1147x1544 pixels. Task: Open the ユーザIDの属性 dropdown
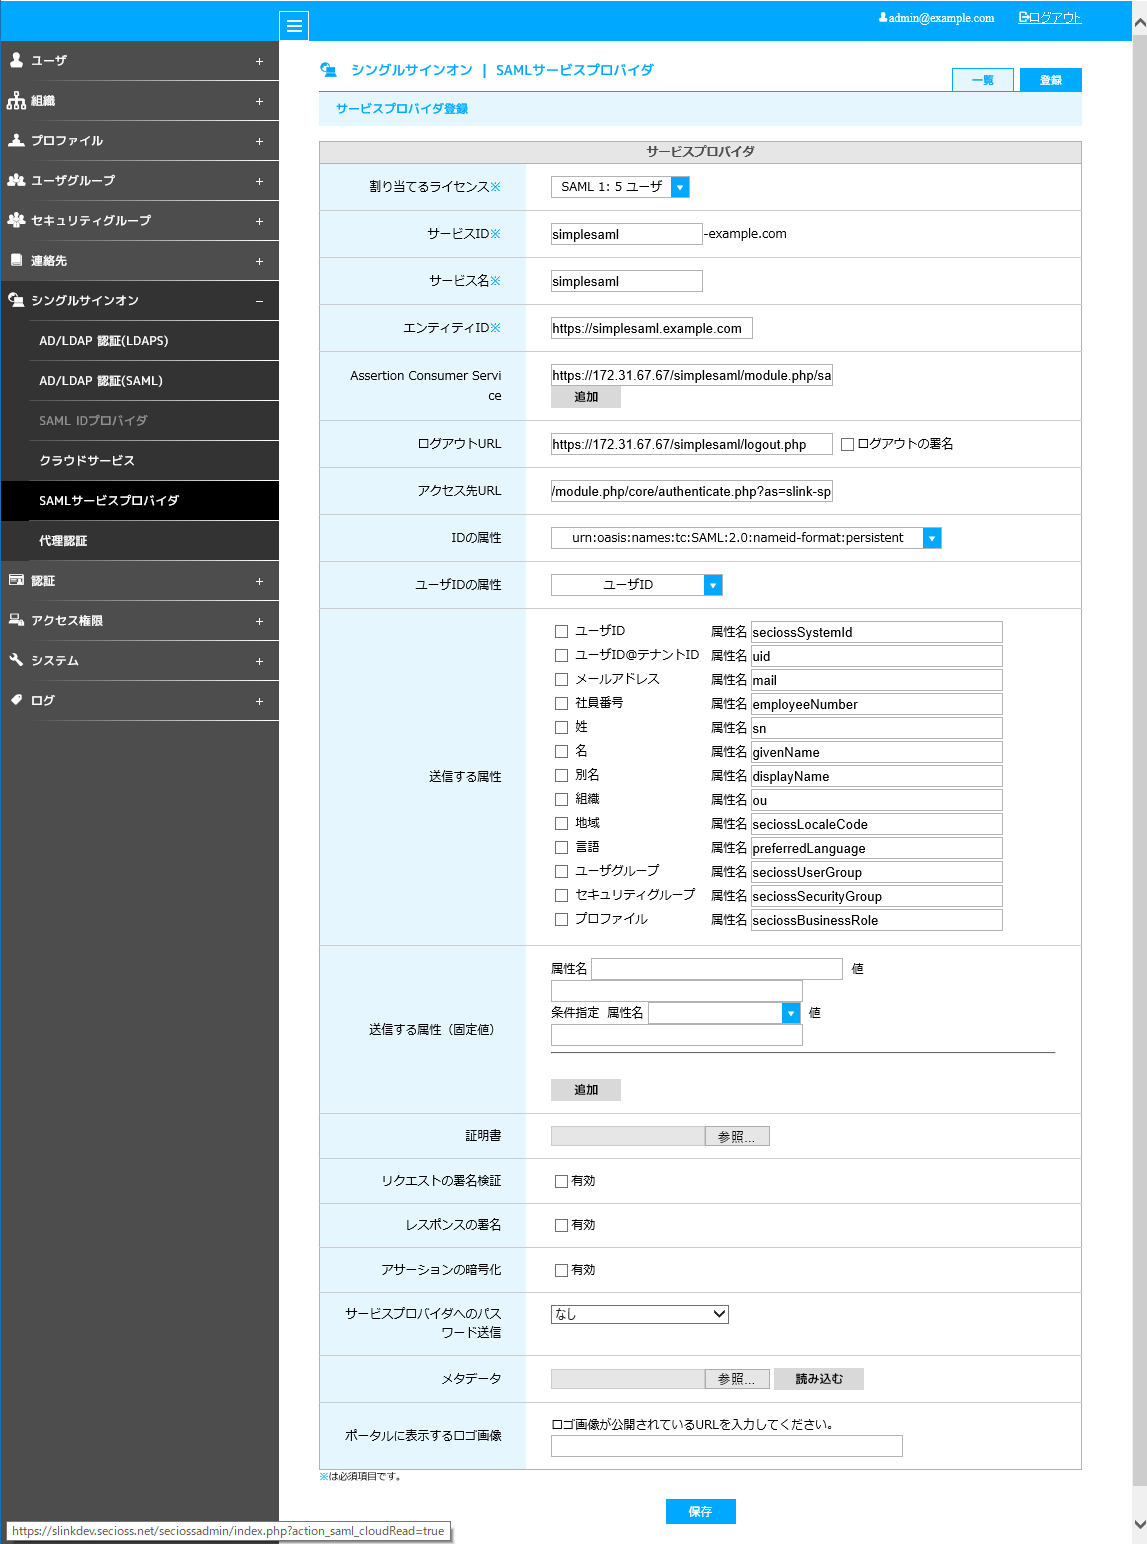click(637, 585)
